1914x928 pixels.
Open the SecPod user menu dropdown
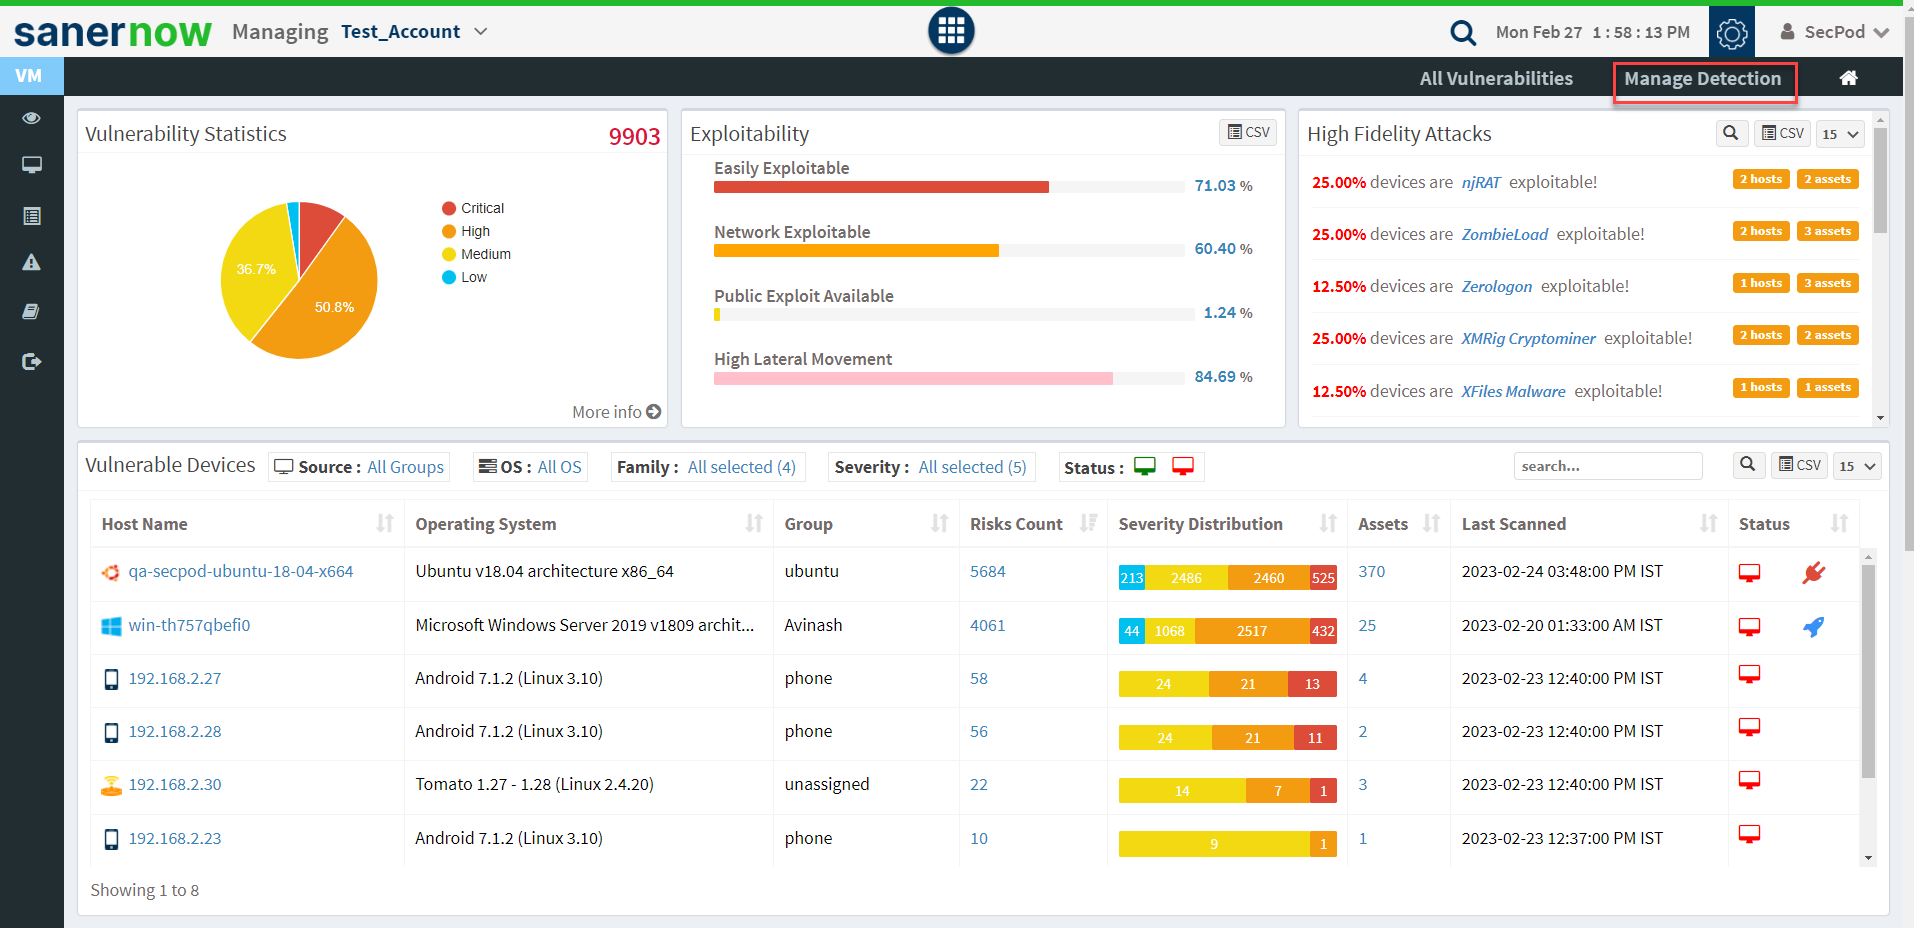tap(1834, 32)
